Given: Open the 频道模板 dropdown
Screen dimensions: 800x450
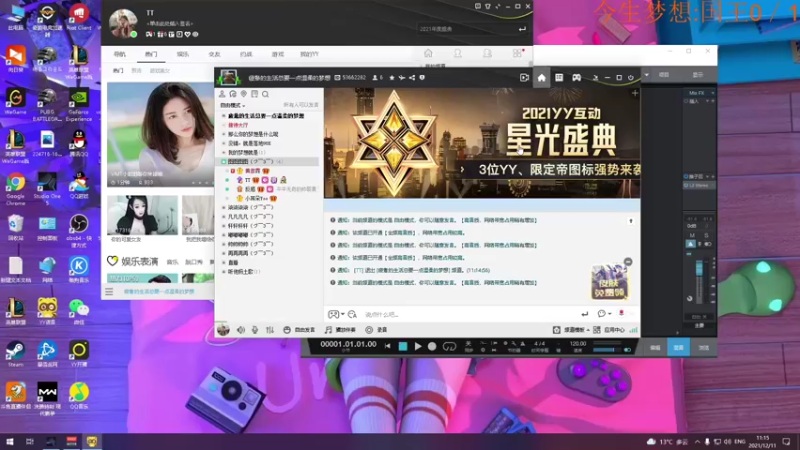Looking at the screenshot, I should click(571, 330).
